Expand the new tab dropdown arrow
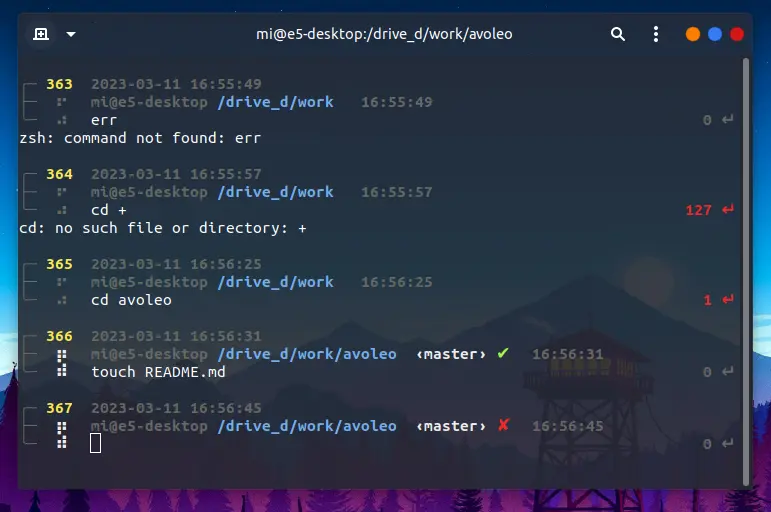Image resolution: width=771 pixels, height=512 pixels. click(x=71, y=34)
